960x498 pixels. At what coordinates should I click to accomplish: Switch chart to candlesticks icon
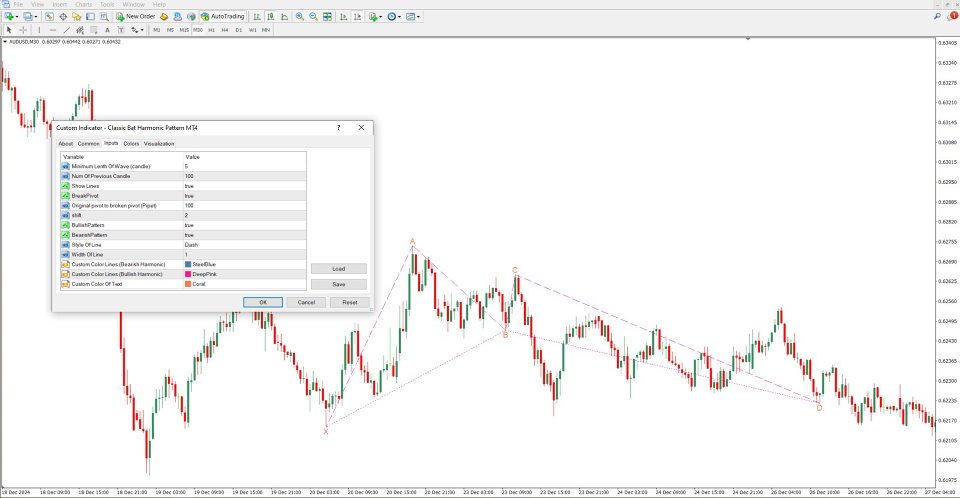[271, 17]
